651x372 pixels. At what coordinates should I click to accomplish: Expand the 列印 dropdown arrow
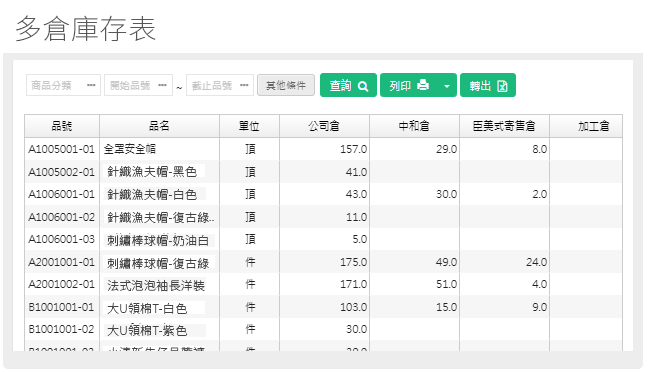pos(447,86)
